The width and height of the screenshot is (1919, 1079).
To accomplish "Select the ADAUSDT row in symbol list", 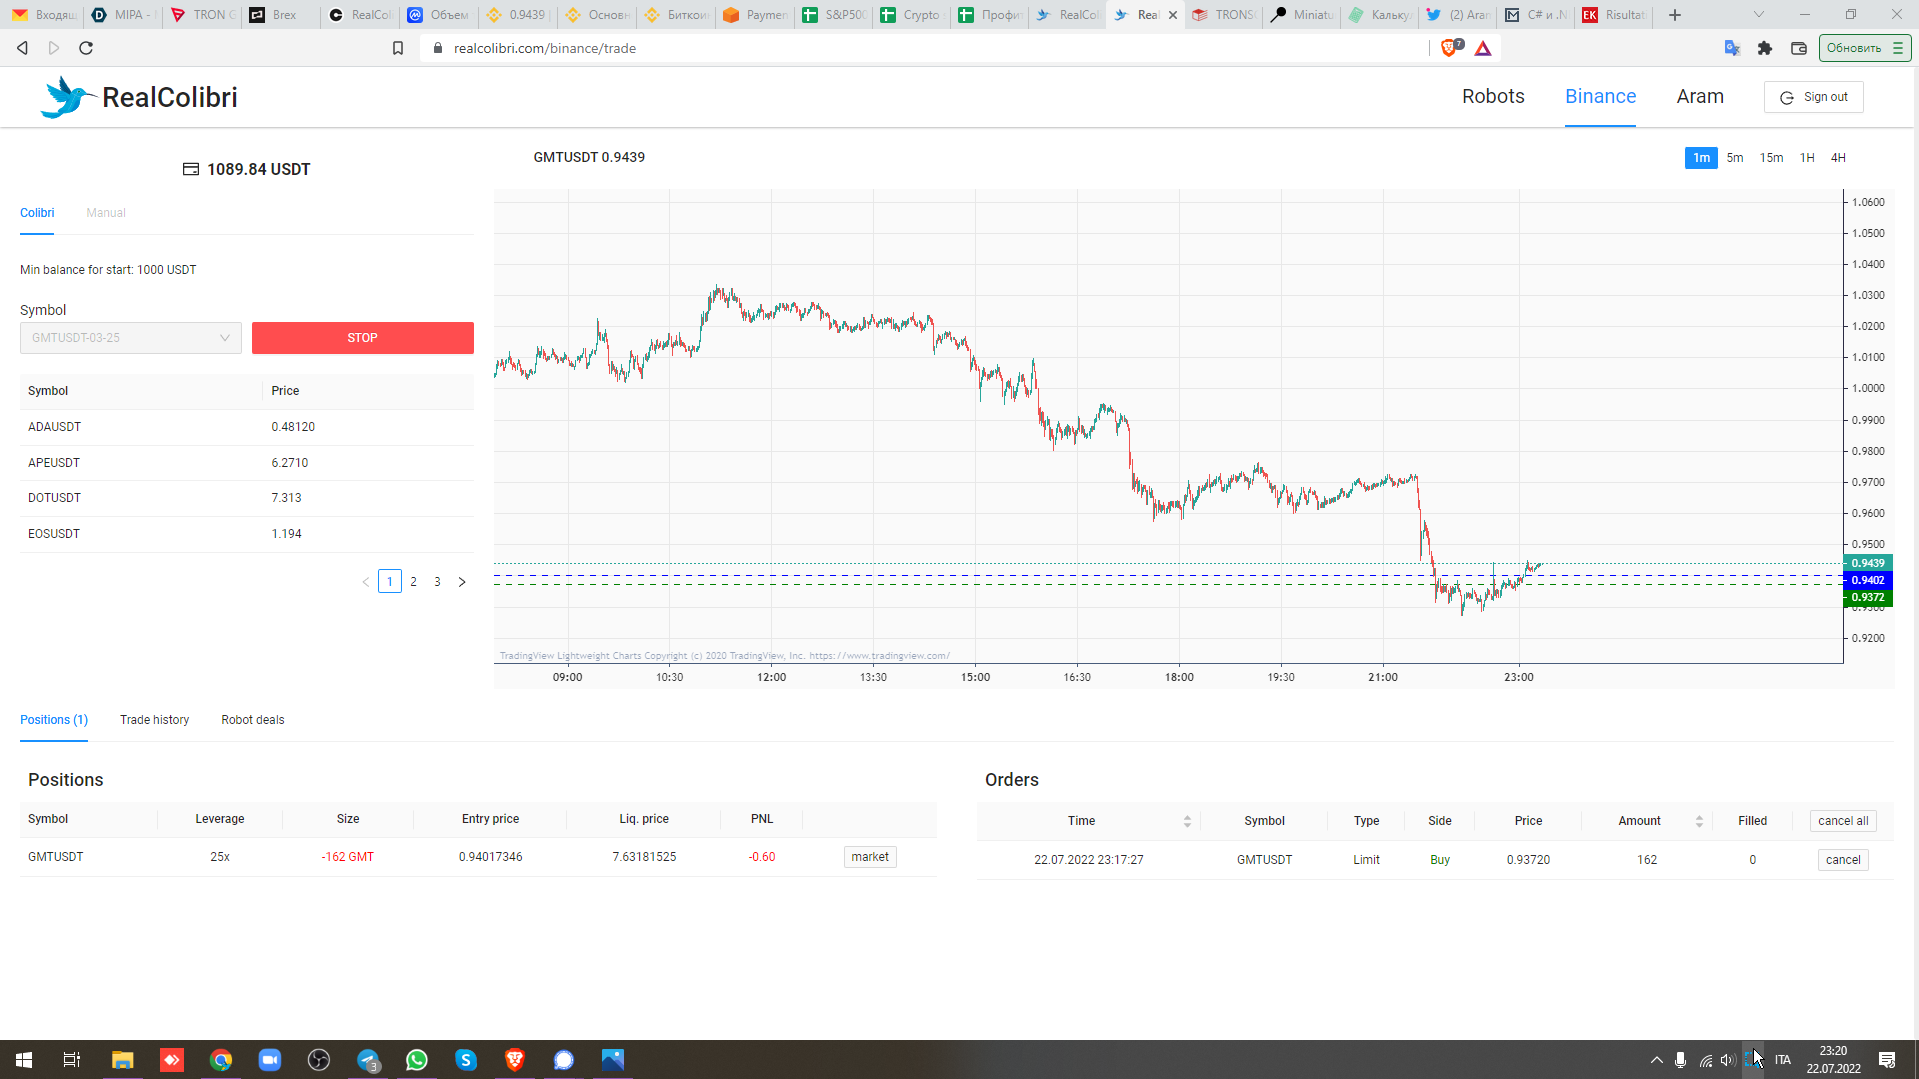I will (x=247, y=427).
